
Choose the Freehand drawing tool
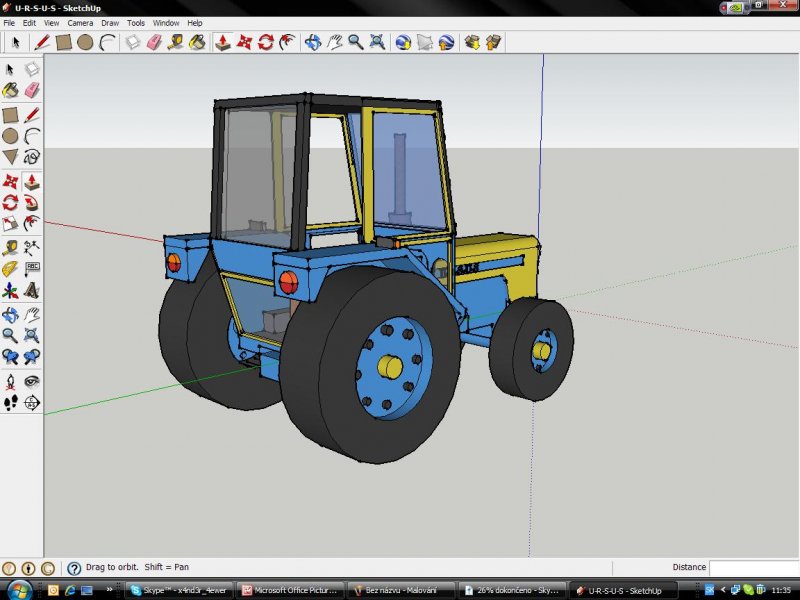click(x=32, y=157)
